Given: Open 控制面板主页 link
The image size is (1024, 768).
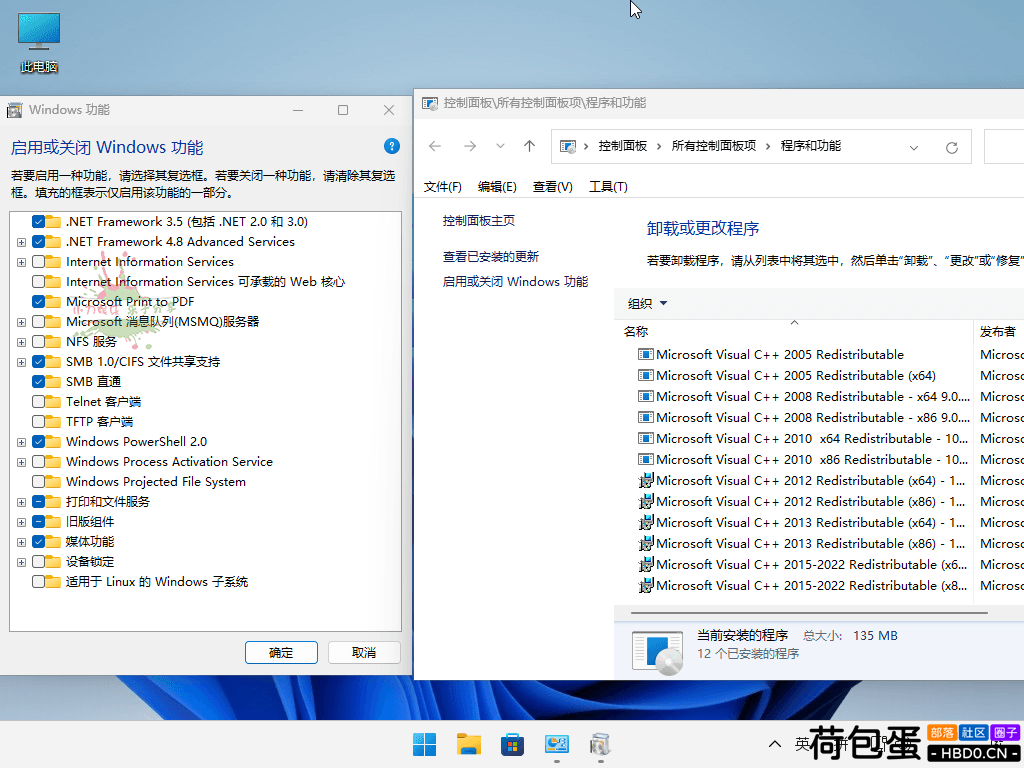Looking at the screenshot, I should point(479,221).
